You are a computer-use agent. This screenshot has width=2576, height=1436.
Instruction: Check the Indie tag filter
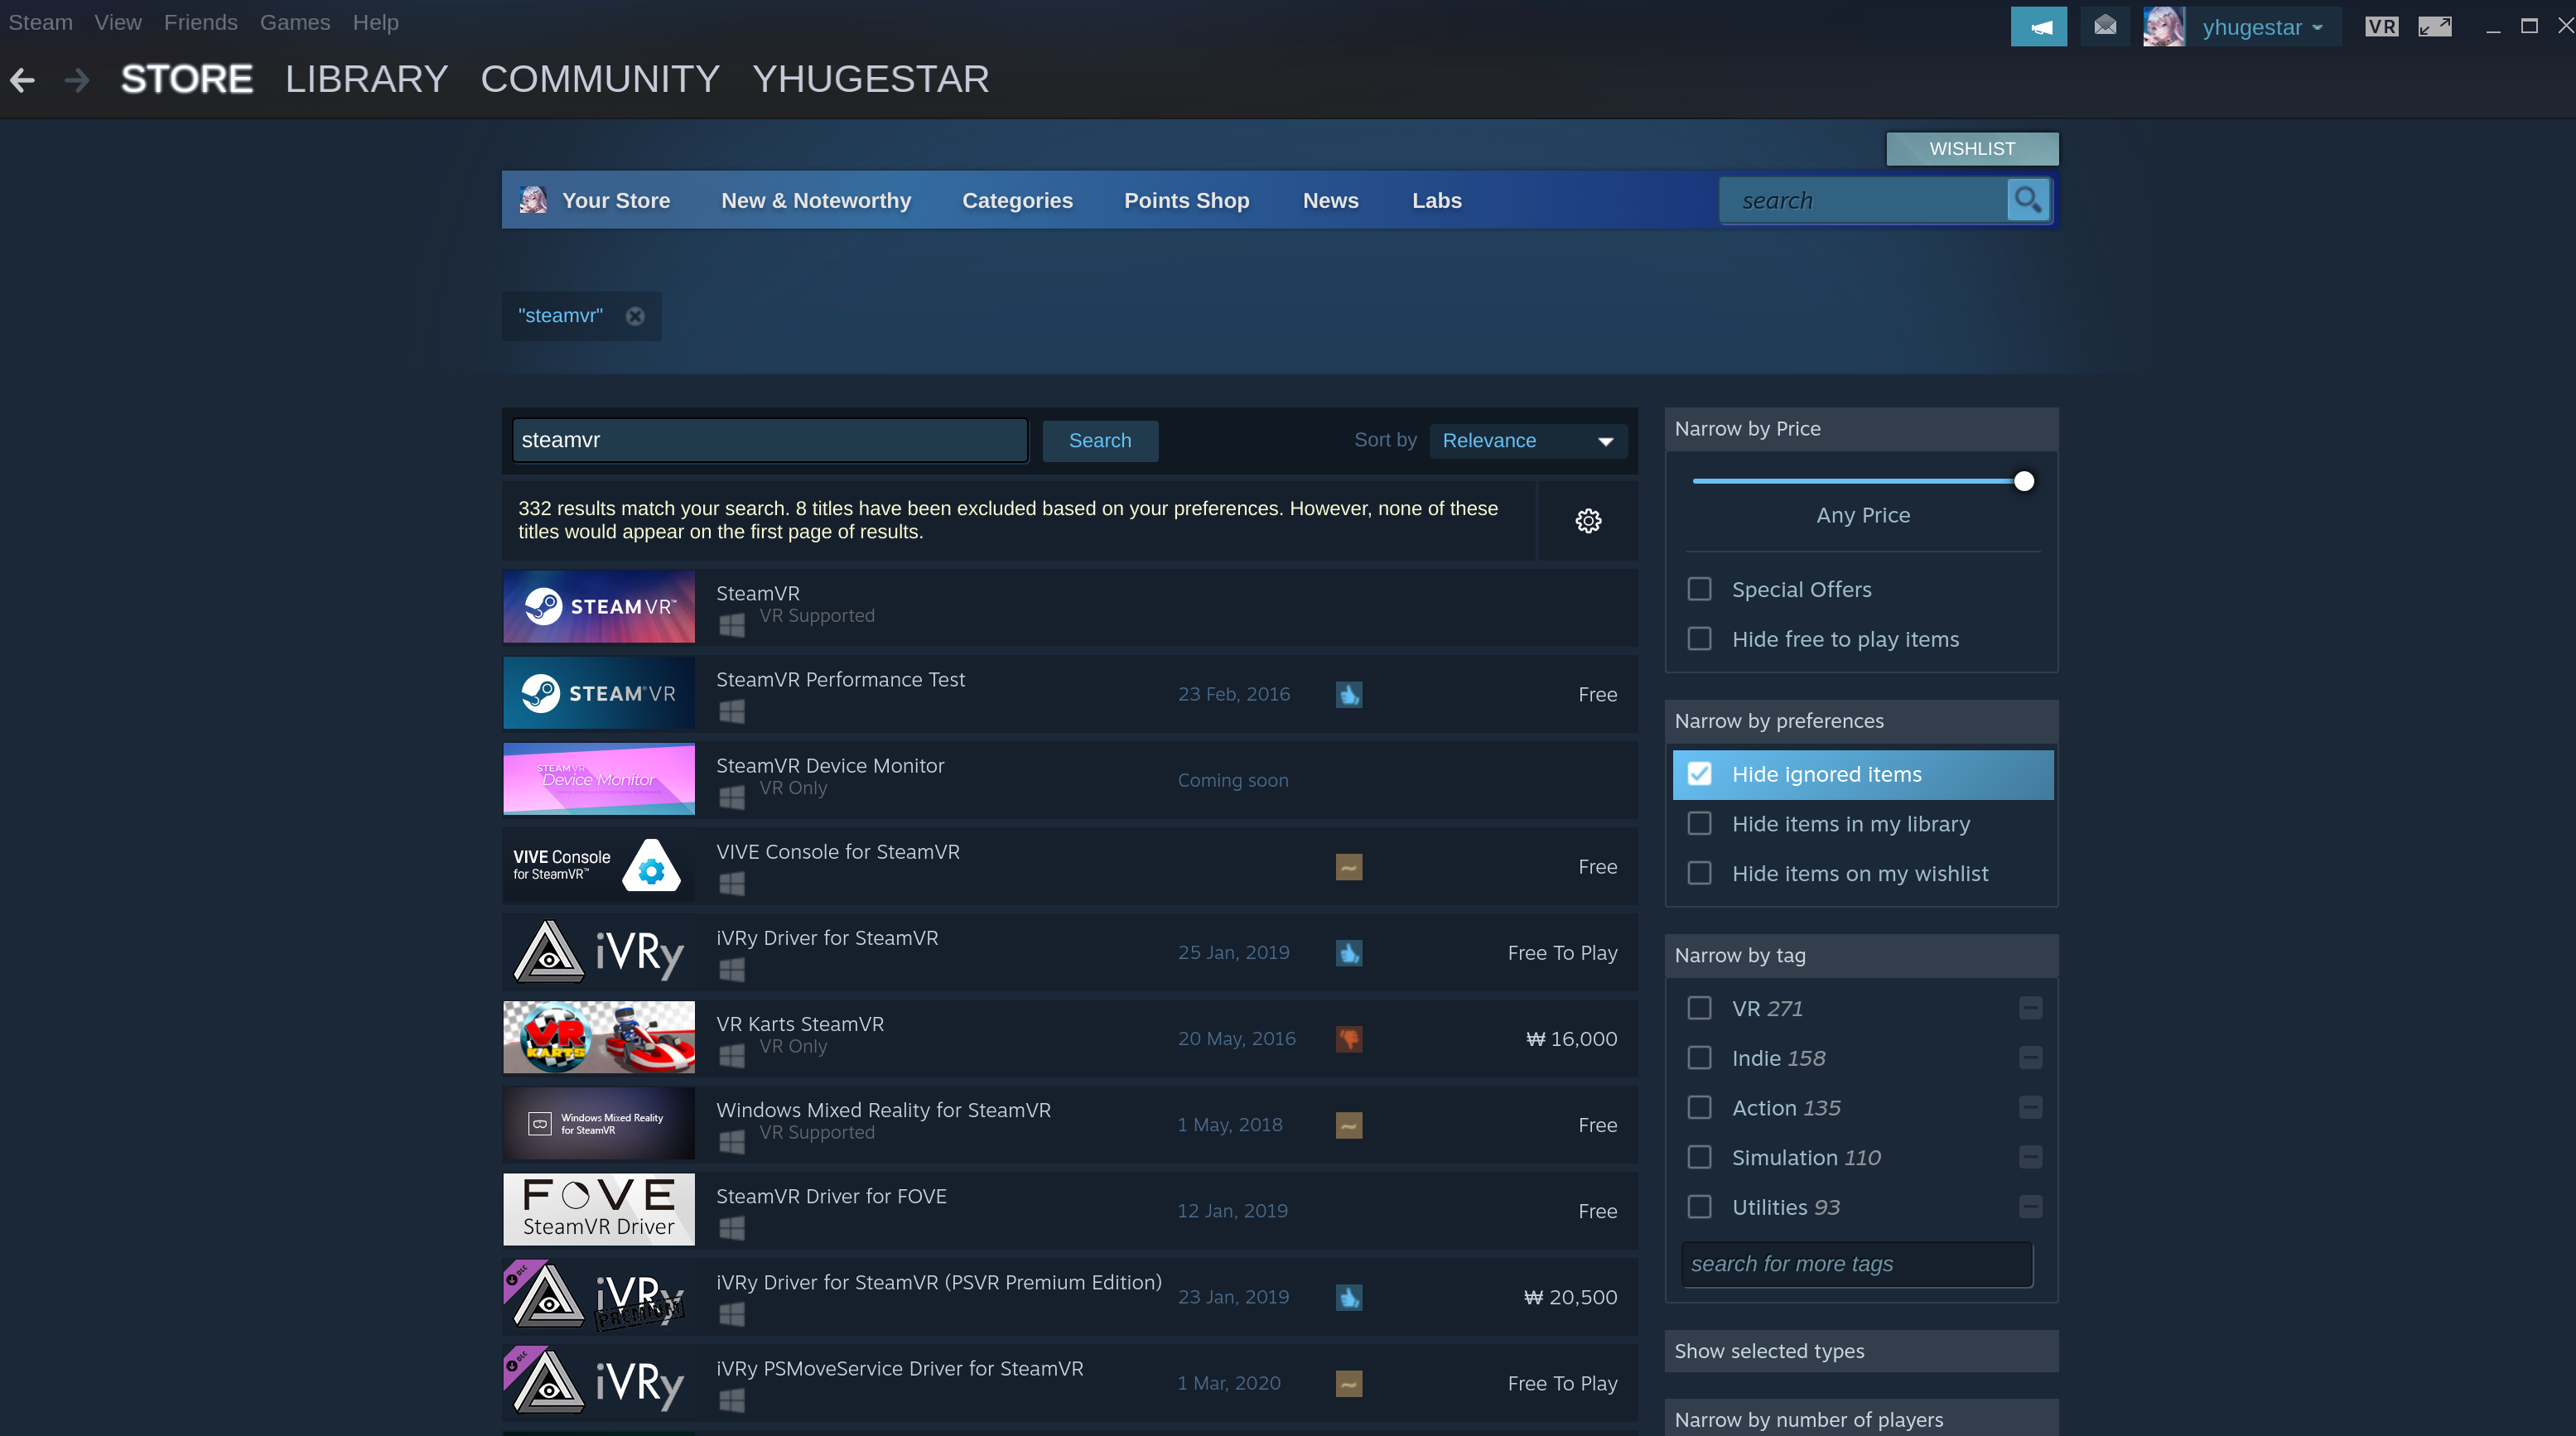[x=1699, y=1058]
